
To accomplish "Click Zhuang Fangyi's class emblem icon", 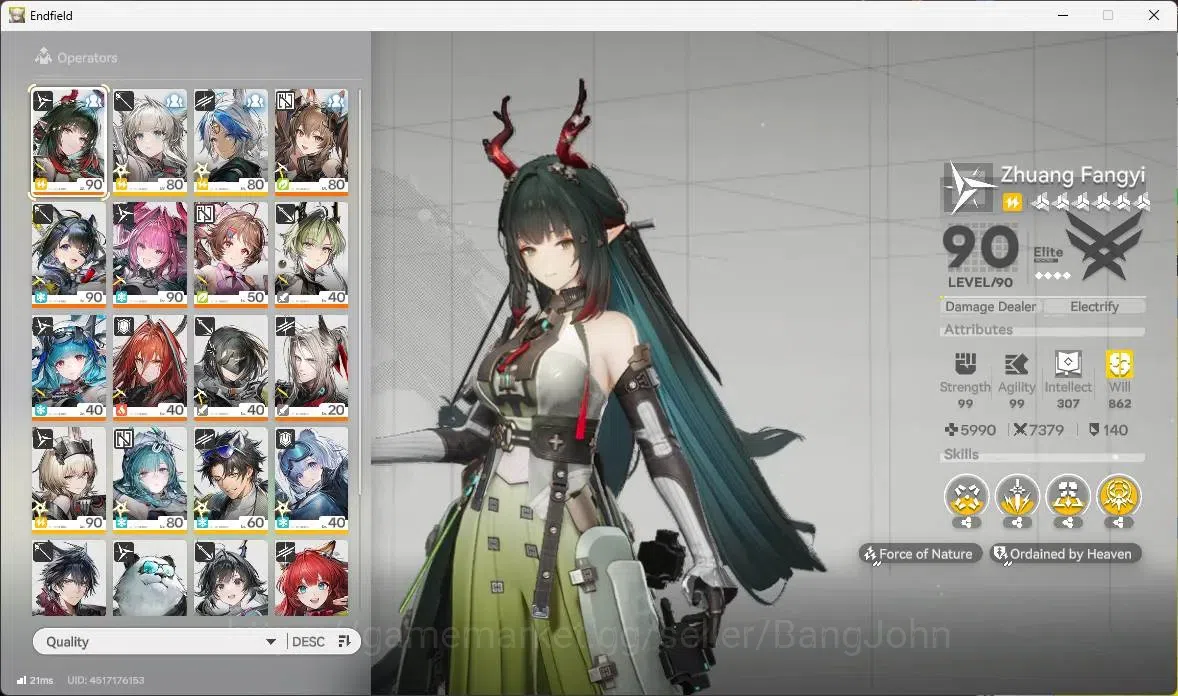I will 968,189.
